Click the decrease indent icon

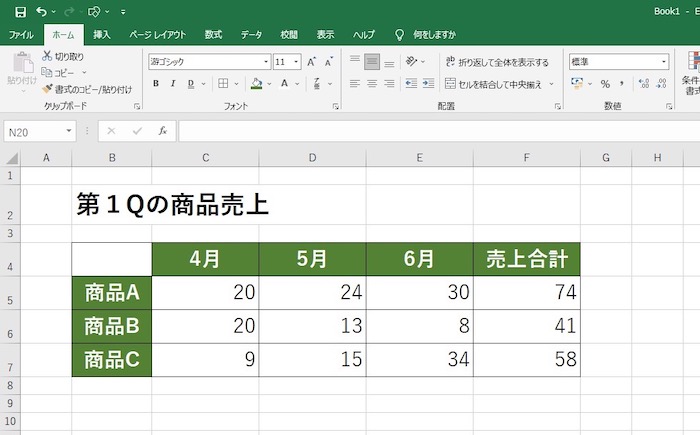click(x=411, y=84)
